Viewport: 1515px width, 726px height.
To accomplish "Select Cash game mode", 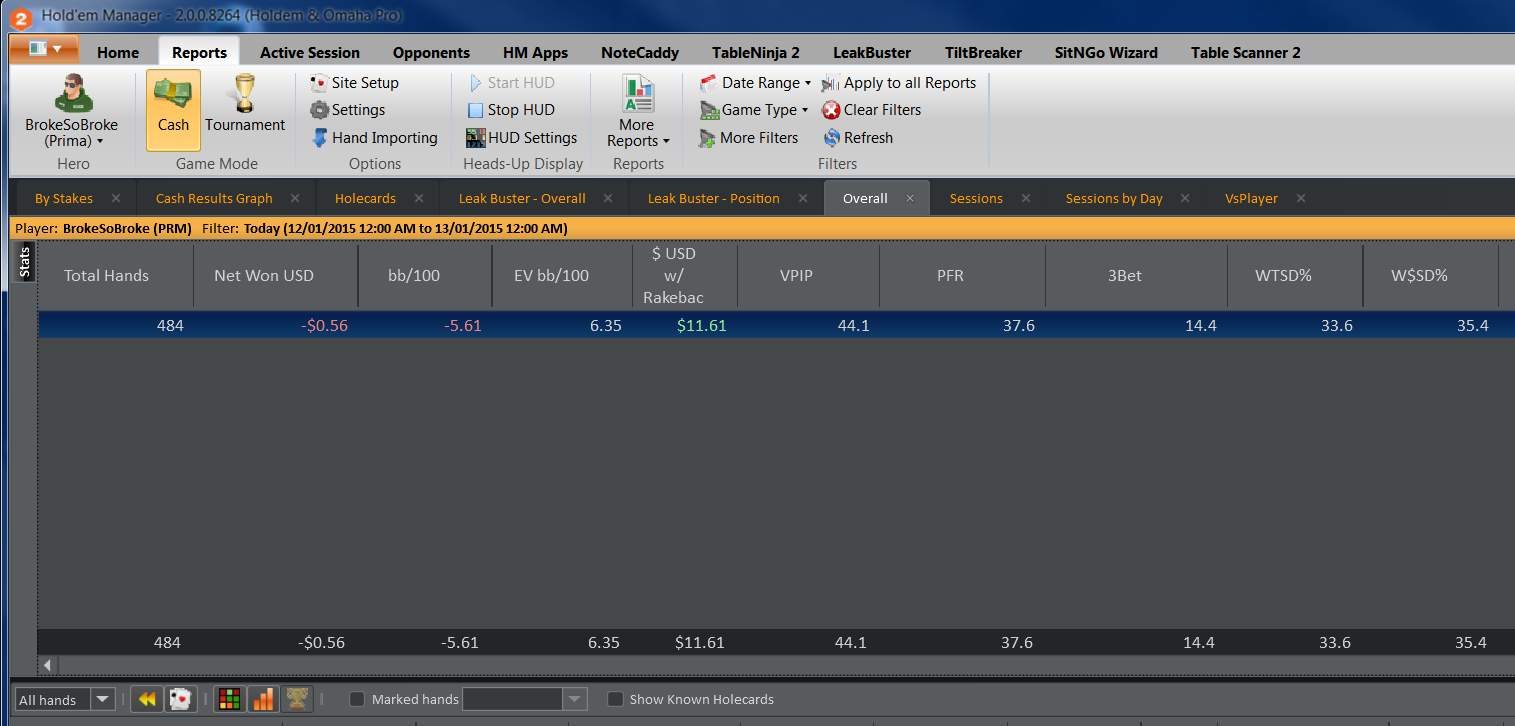I will 173,110.
